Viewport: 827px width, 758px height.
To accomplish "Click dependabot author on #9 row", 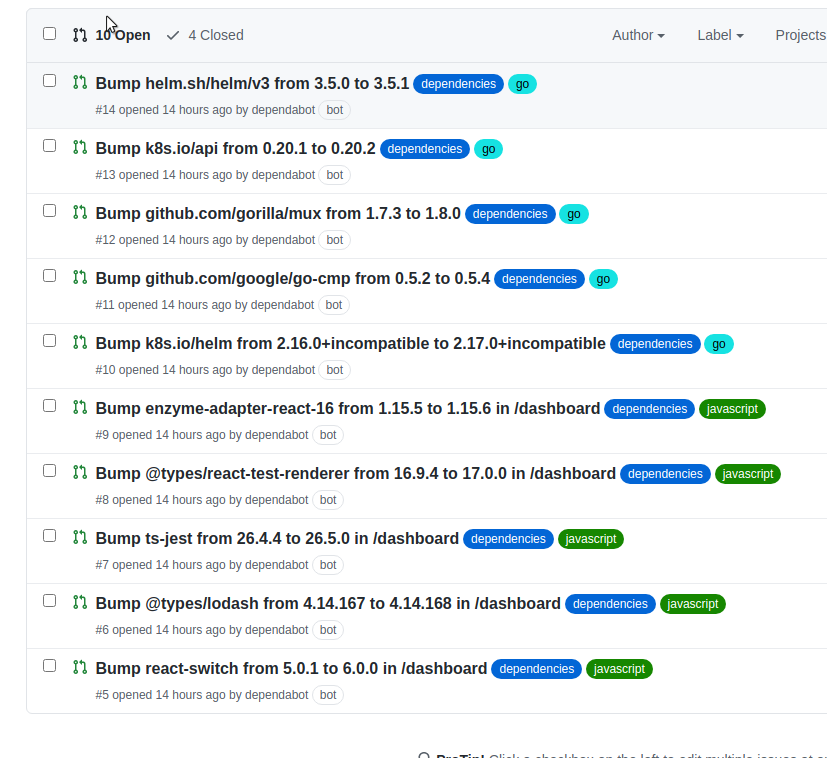I will (277, 435).
